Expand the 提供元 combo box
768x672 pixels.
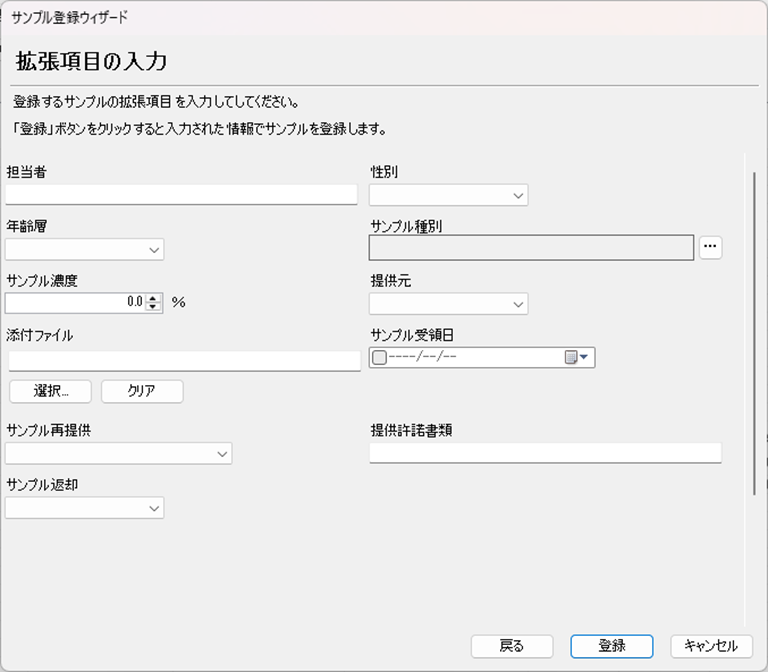tap(518, 304)
